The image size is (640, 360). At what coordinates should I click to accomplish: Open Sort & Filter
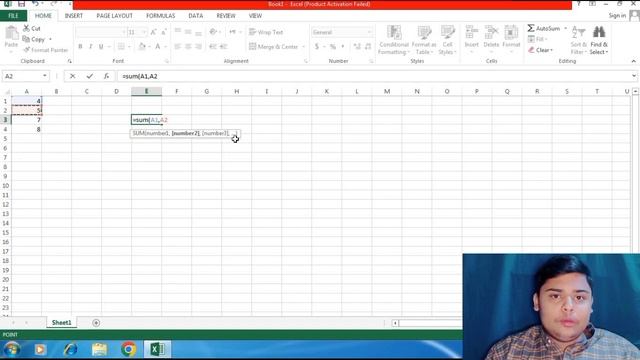click(578, 40)
